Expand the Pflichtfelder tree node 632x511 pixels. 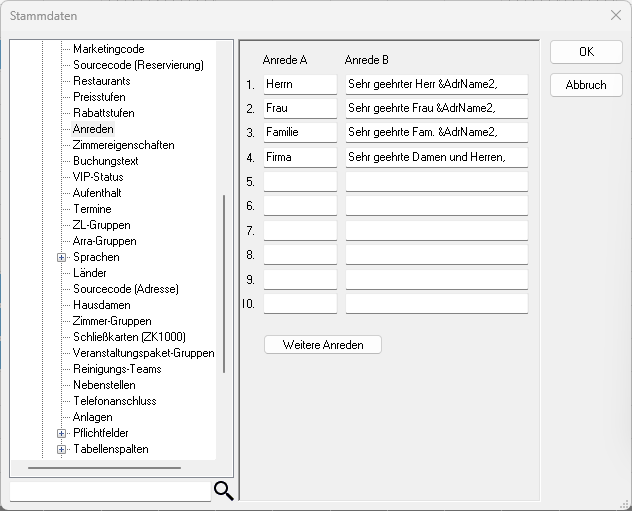tap(61, 433)
